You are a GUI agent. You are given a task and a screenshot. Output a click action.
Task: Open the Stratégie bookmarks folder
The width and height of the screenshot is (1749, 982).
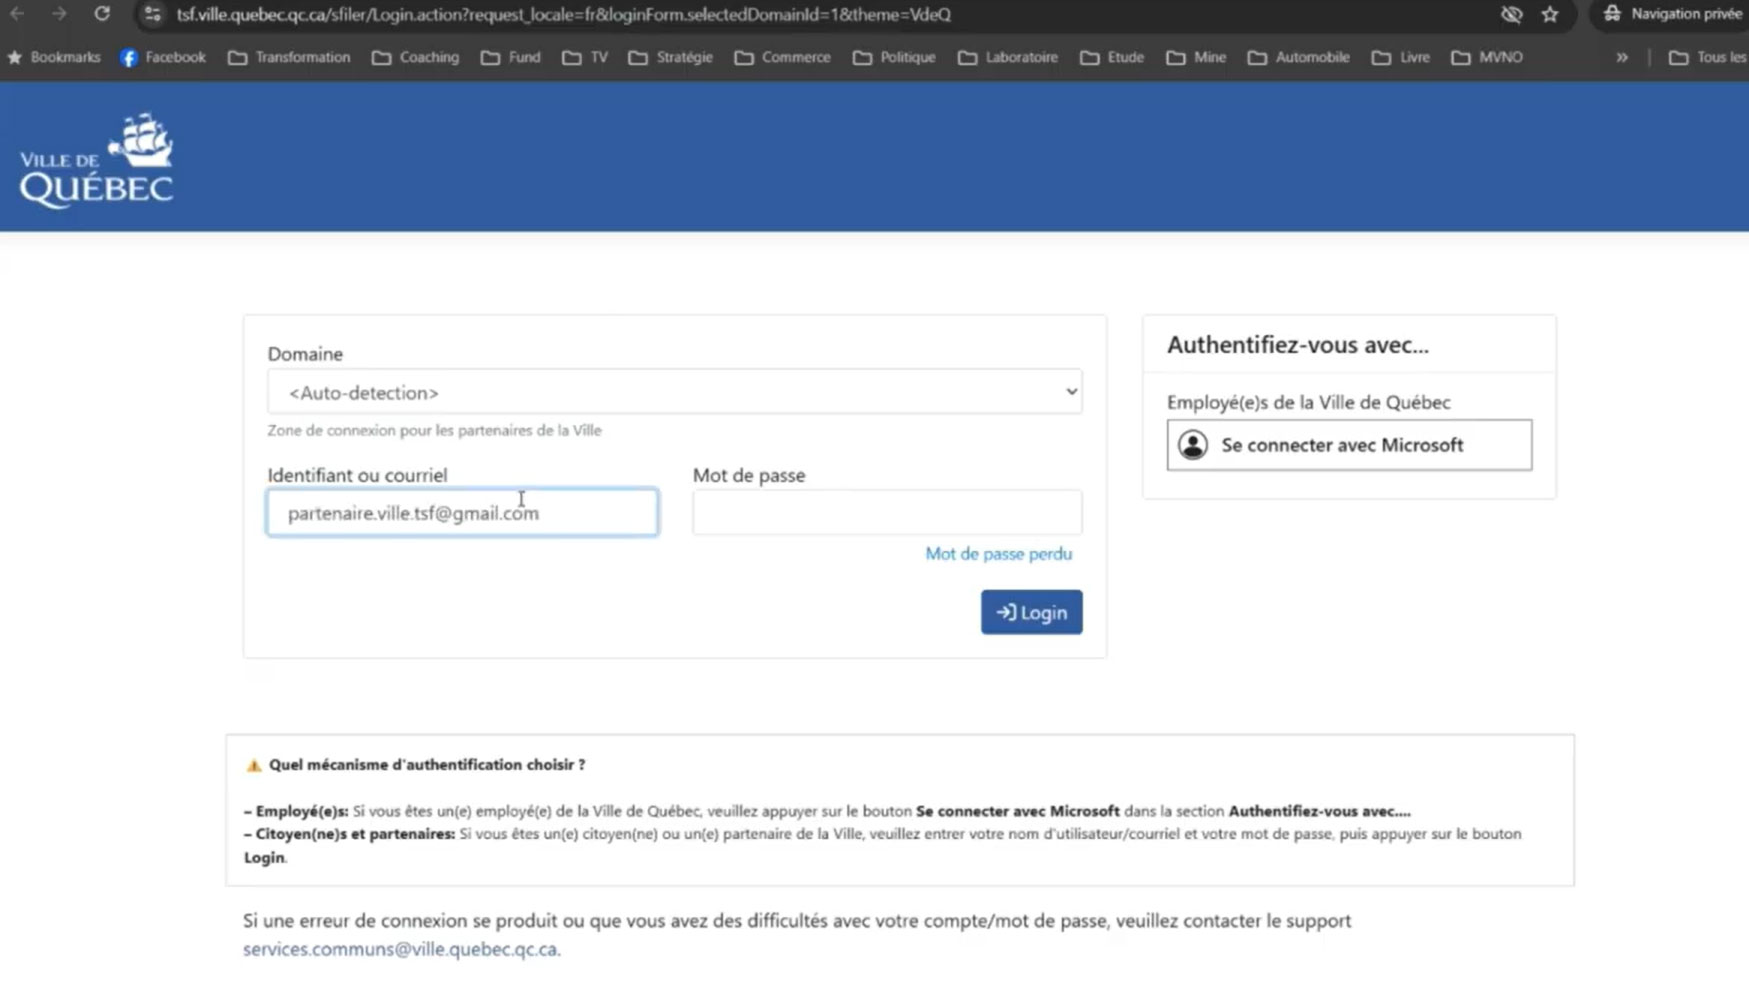tap(670, 57)
